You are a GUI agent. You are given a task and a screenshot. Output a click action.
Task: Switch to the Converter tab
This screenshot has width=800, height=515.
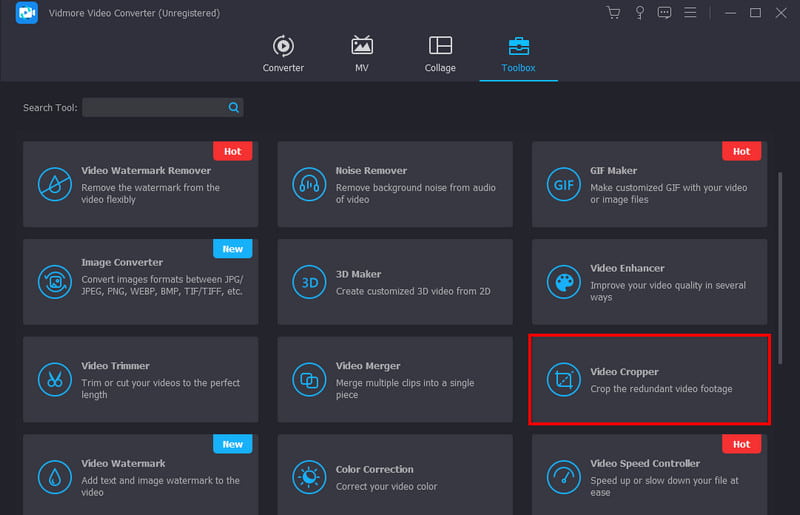[283, 54]
